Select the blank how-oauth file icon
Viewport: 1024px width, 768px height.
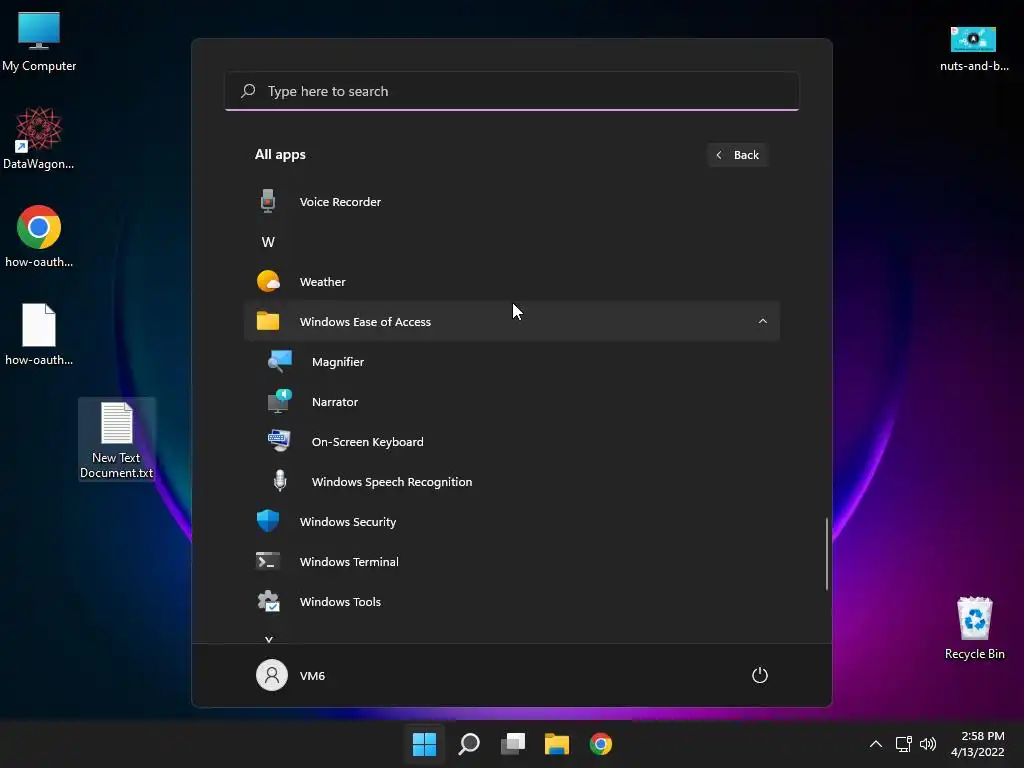click(39, 334)
